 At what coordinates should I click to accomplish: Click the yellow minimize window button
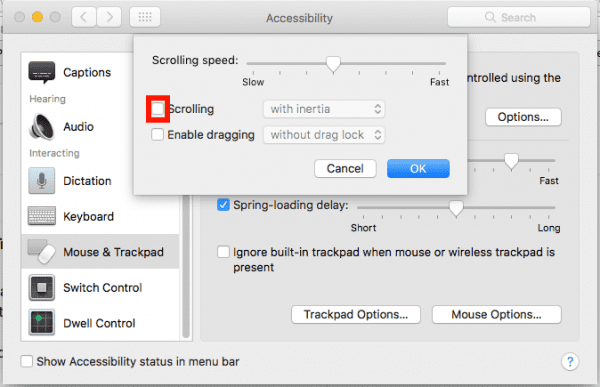38,17
